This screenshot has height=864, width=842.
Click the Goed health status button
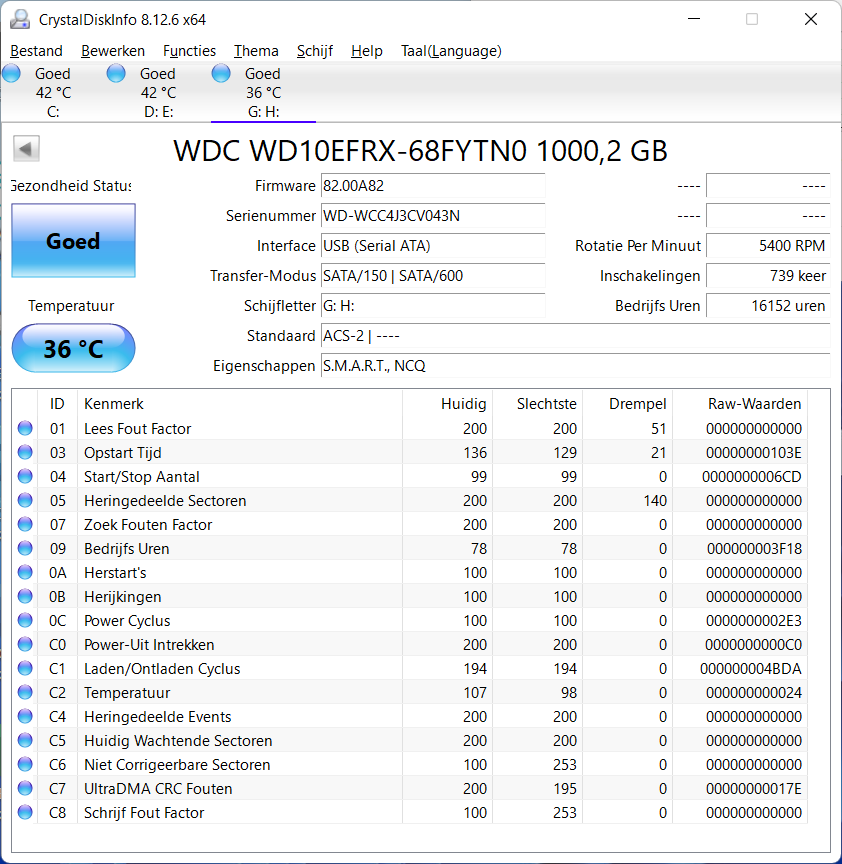(x=73, y=241)
